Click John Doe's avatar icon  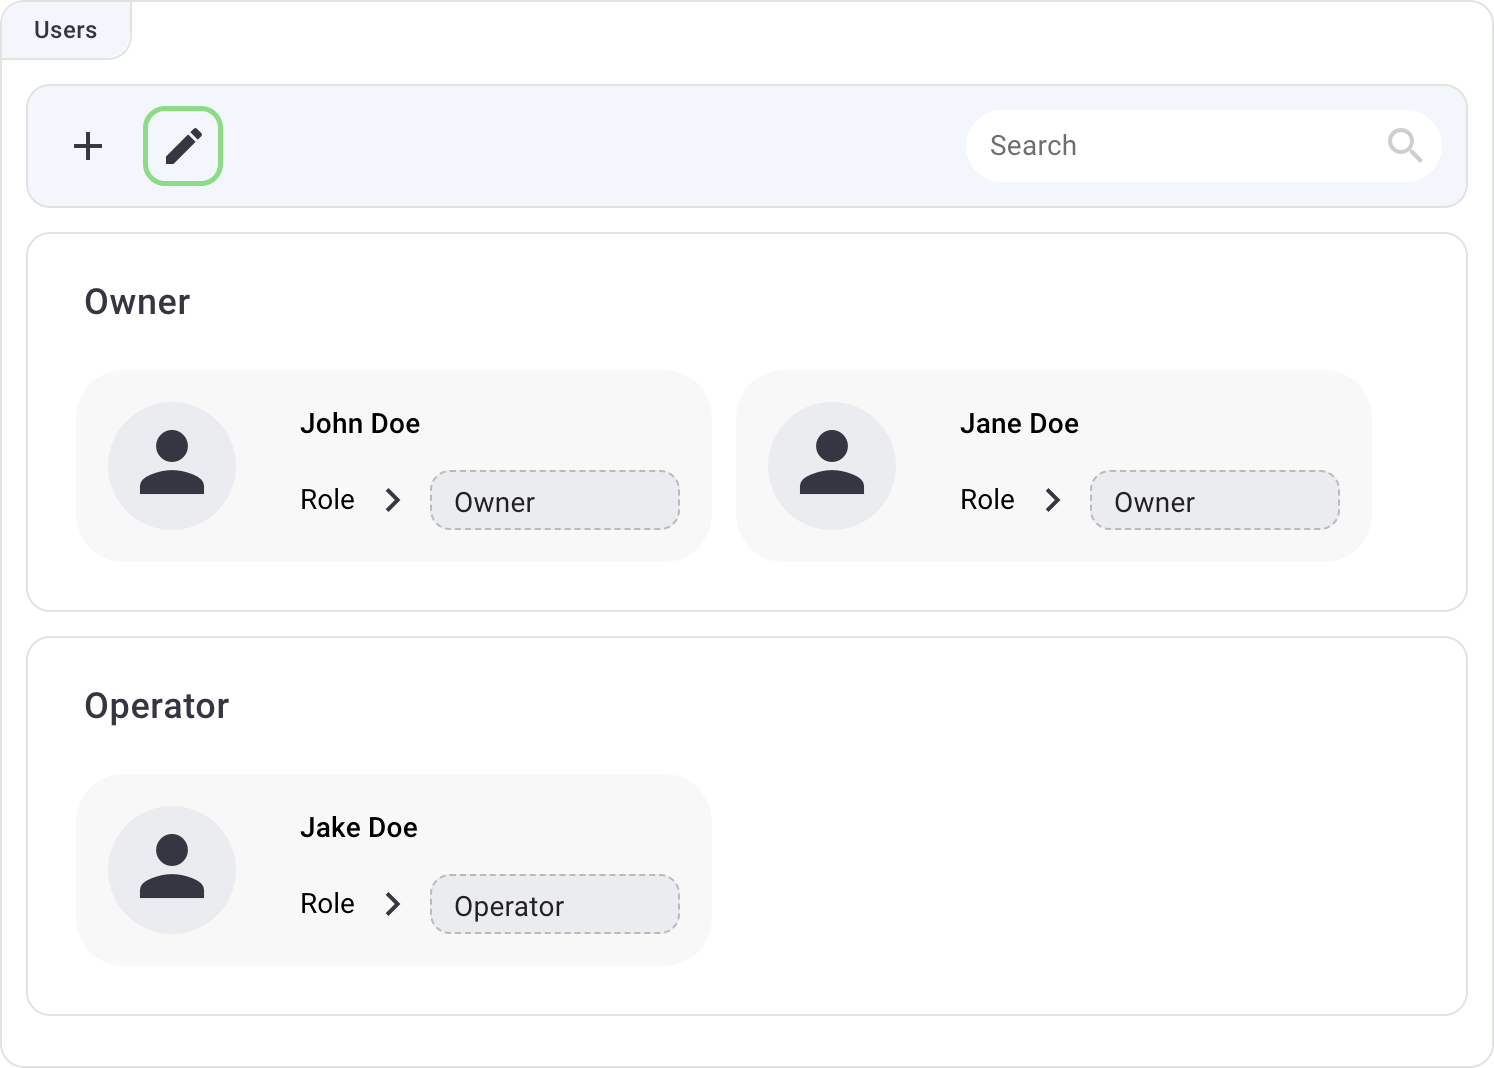click(x=172, y=466)
